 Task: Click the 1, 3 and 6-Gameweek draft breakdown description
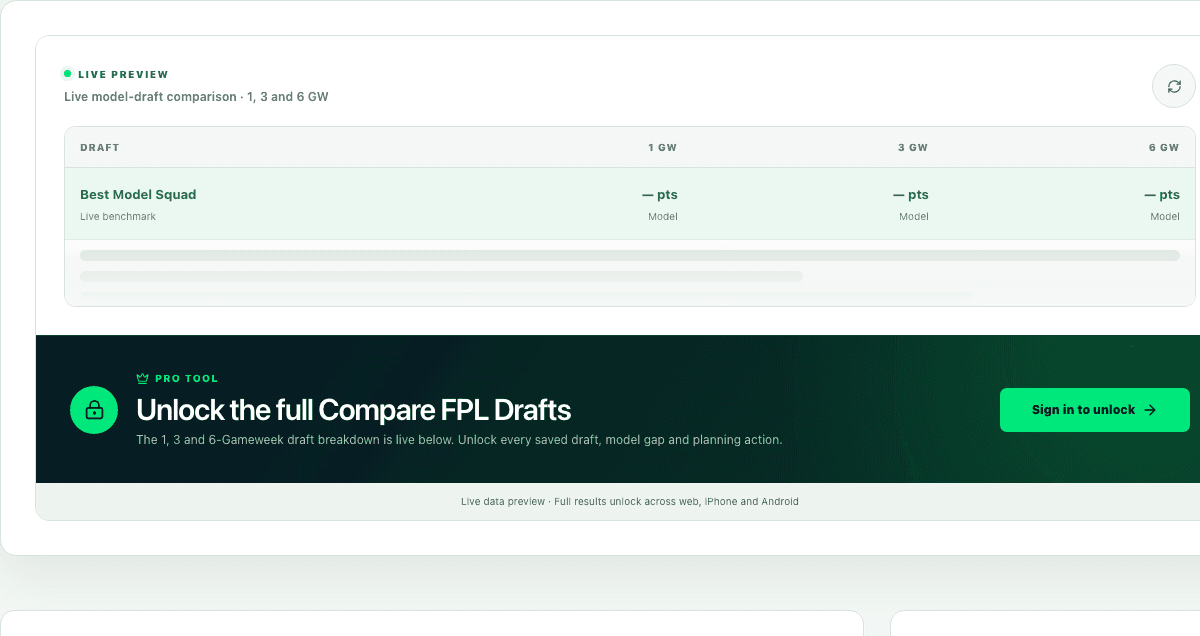point(459,440)
